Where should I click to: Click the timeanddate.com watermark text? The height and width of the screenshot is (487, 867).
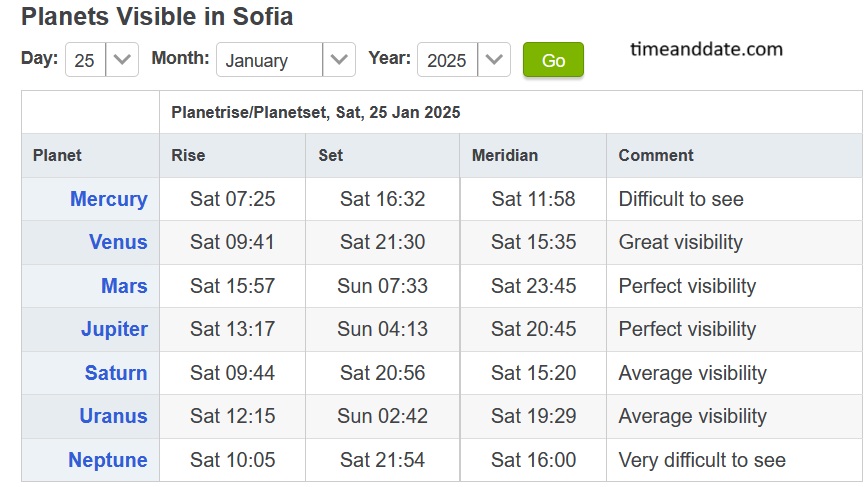coord(707,49)
